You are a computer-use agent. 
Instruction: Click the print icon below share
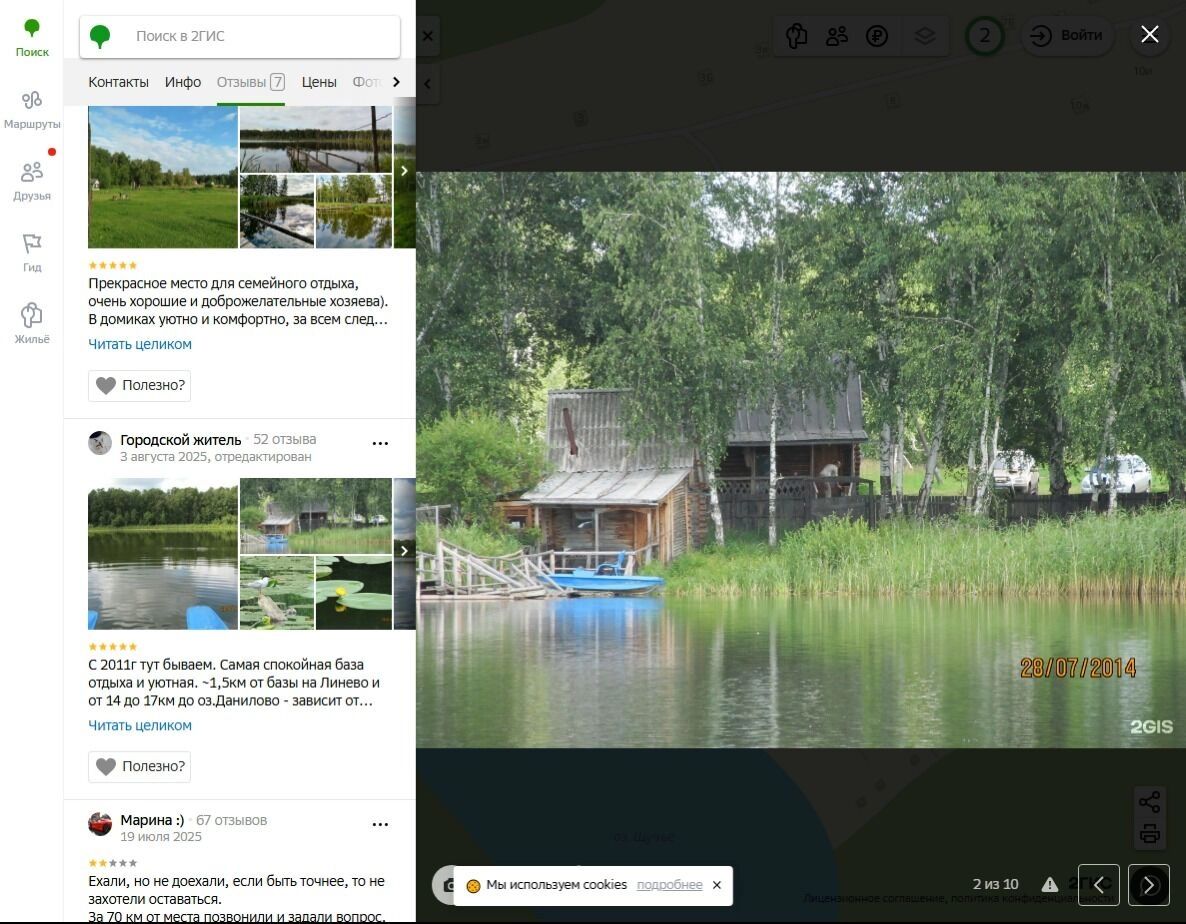coord(1149,833)
